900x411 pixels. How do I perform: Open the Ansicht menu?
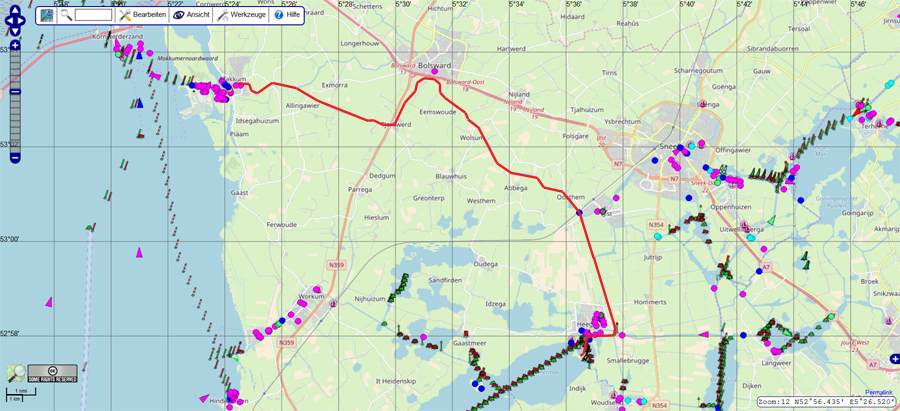[190, 15]
